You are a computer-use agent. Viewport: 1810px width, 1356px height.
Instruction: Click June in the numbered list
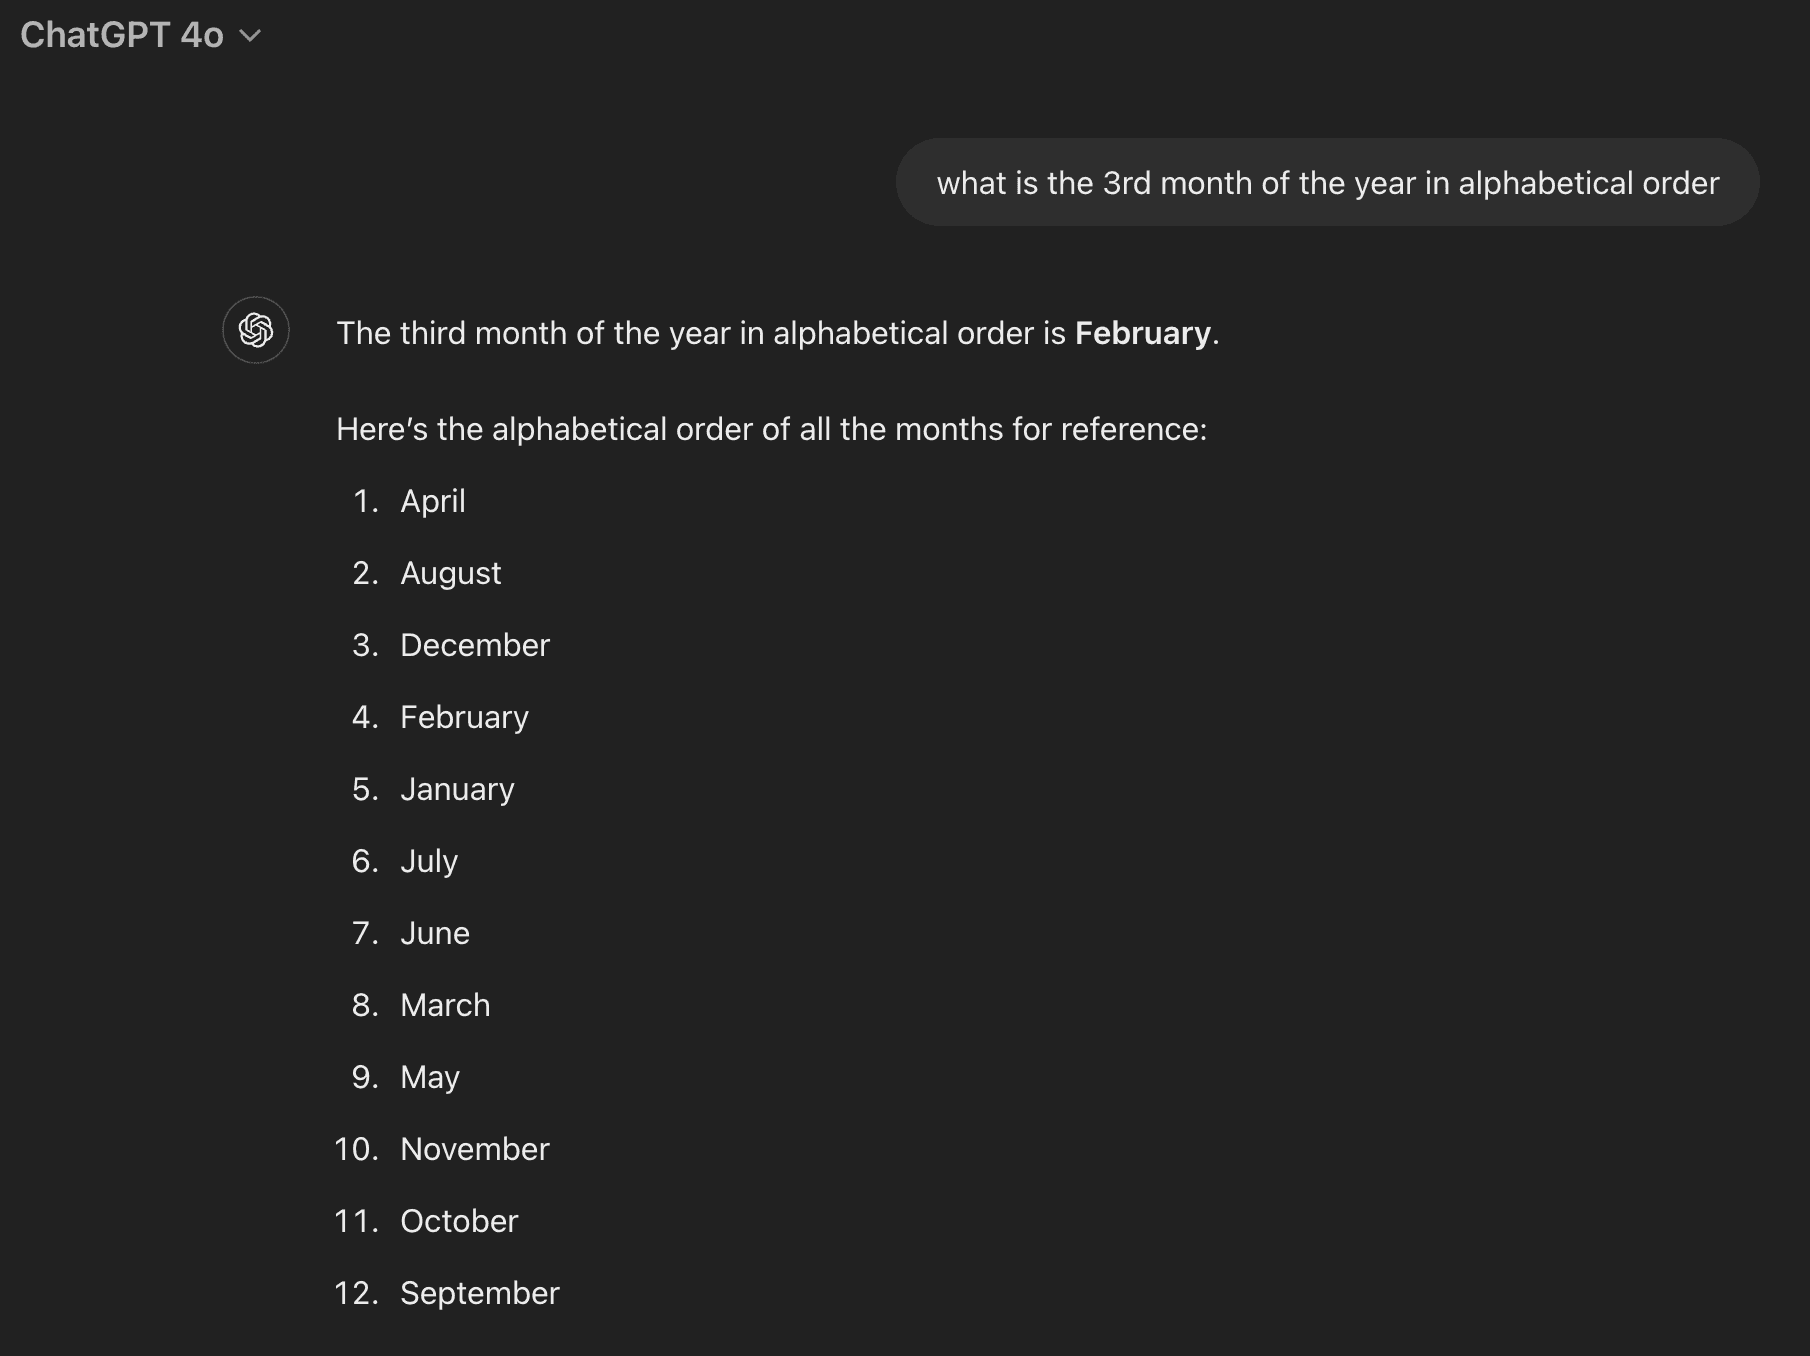pos(434,933)
